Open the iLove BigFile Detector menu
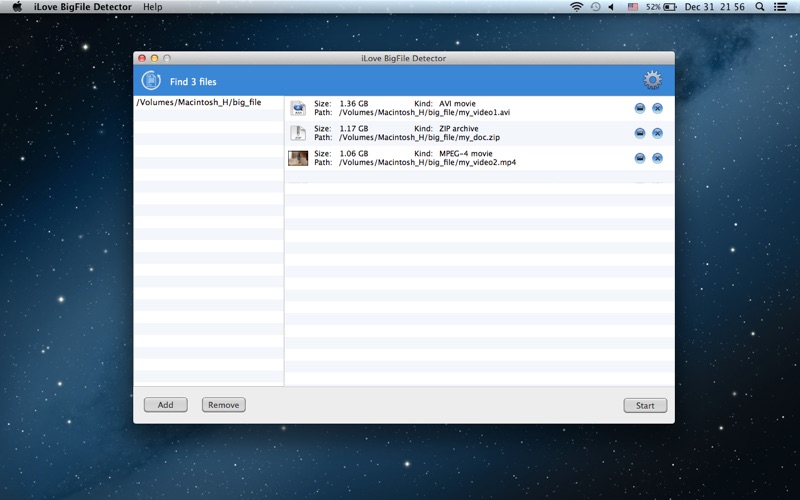Viewport: 800px width, 500px height. click(83, 7)
